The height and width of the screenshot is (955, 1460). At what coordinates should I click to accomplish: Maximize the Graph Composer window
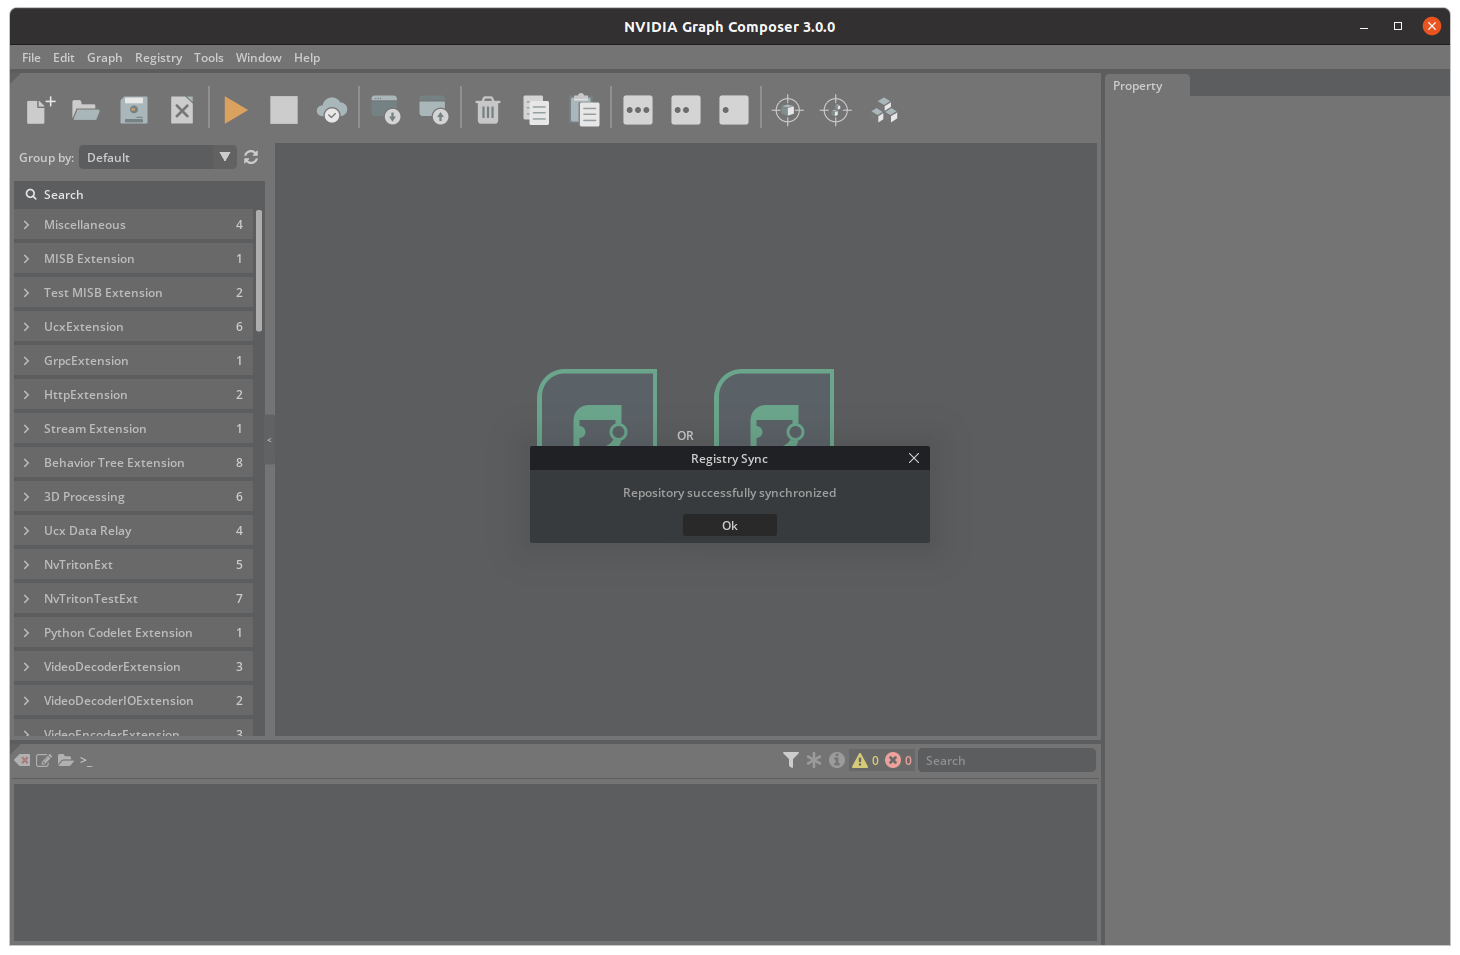pyautogui.click(x=1398, y=27)
